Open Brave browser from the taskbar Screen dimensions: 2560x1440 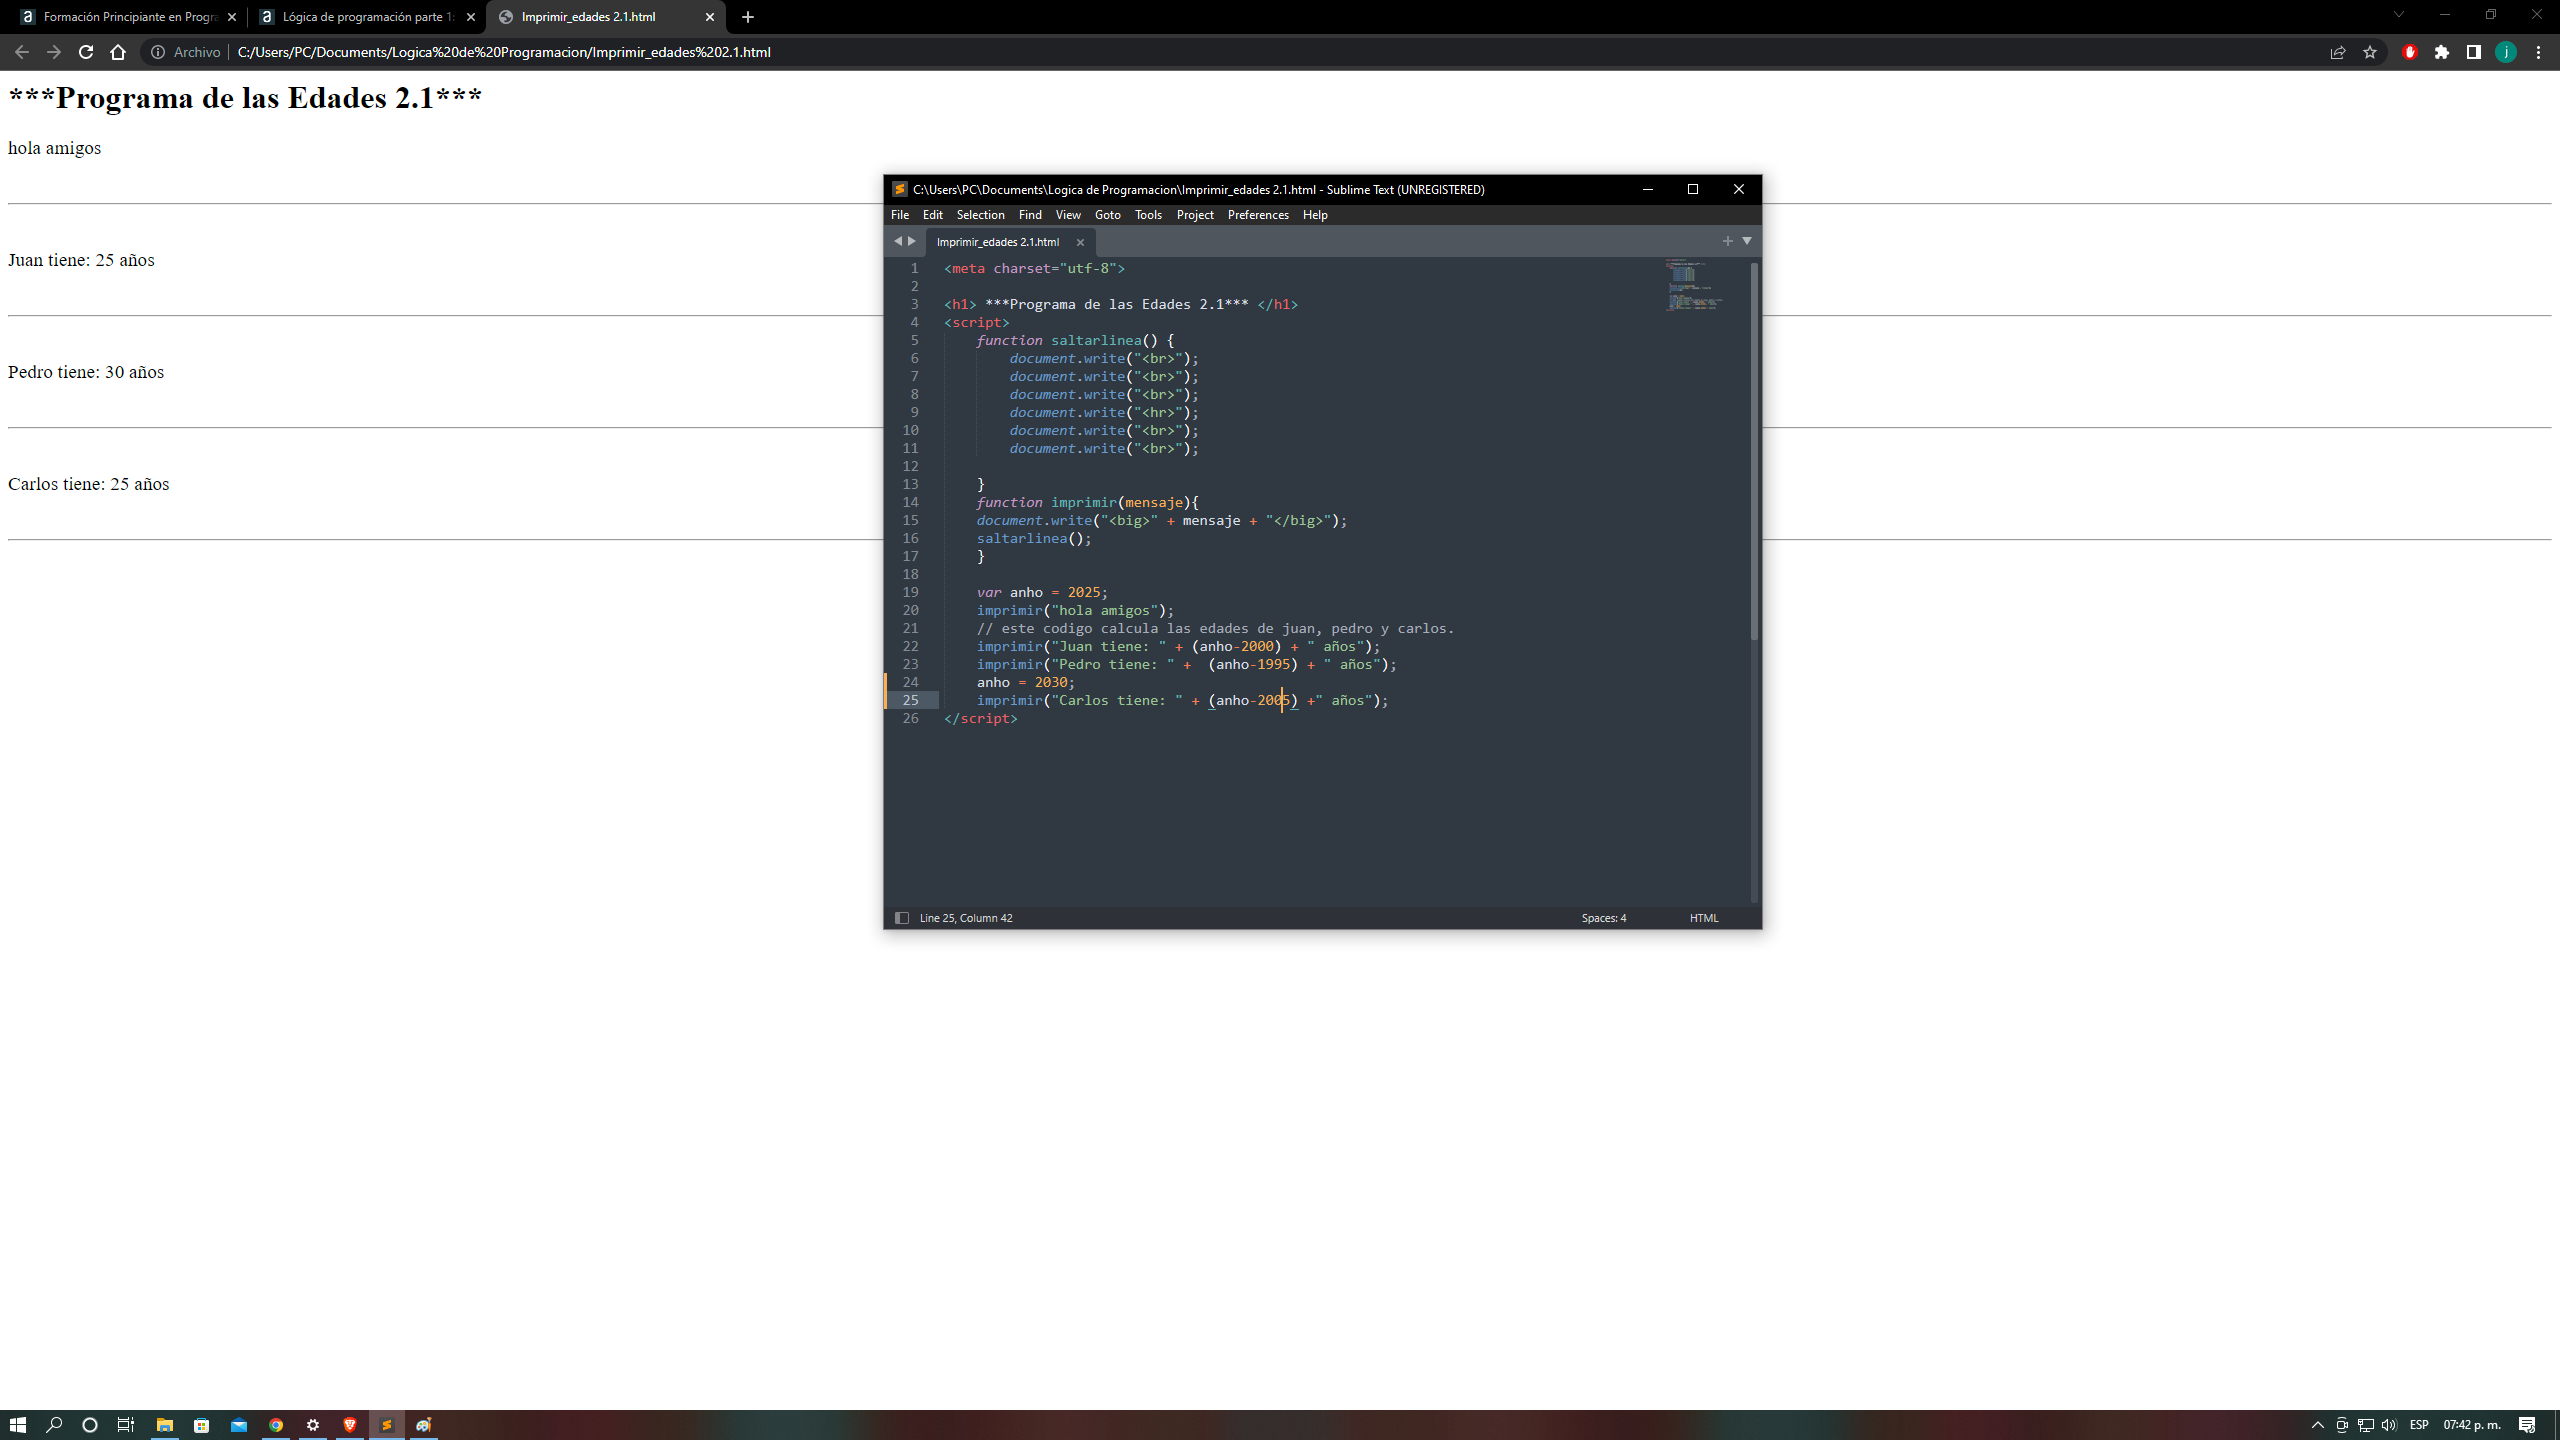click(x=350, y=1425)
